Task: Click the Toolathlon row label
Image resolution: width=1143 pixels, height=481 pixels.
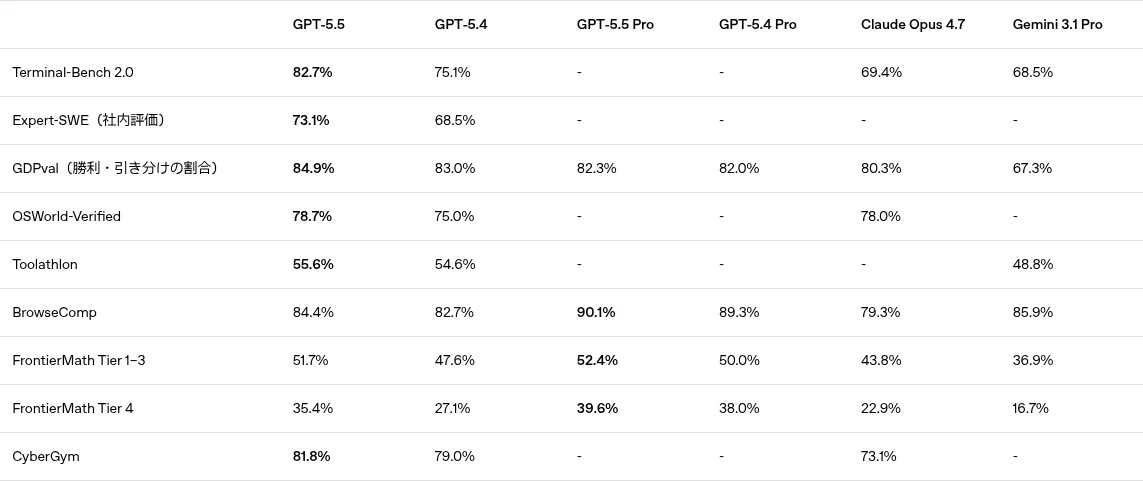Action: pos(44,265)
